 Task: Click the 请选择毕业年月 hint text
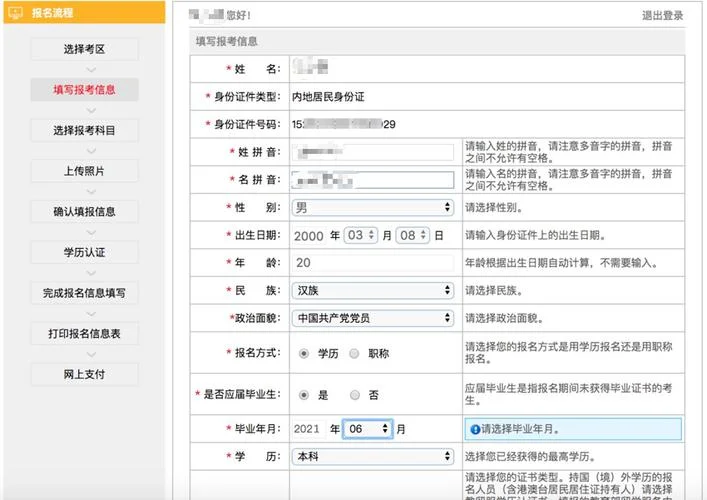(x=520, y=429)
